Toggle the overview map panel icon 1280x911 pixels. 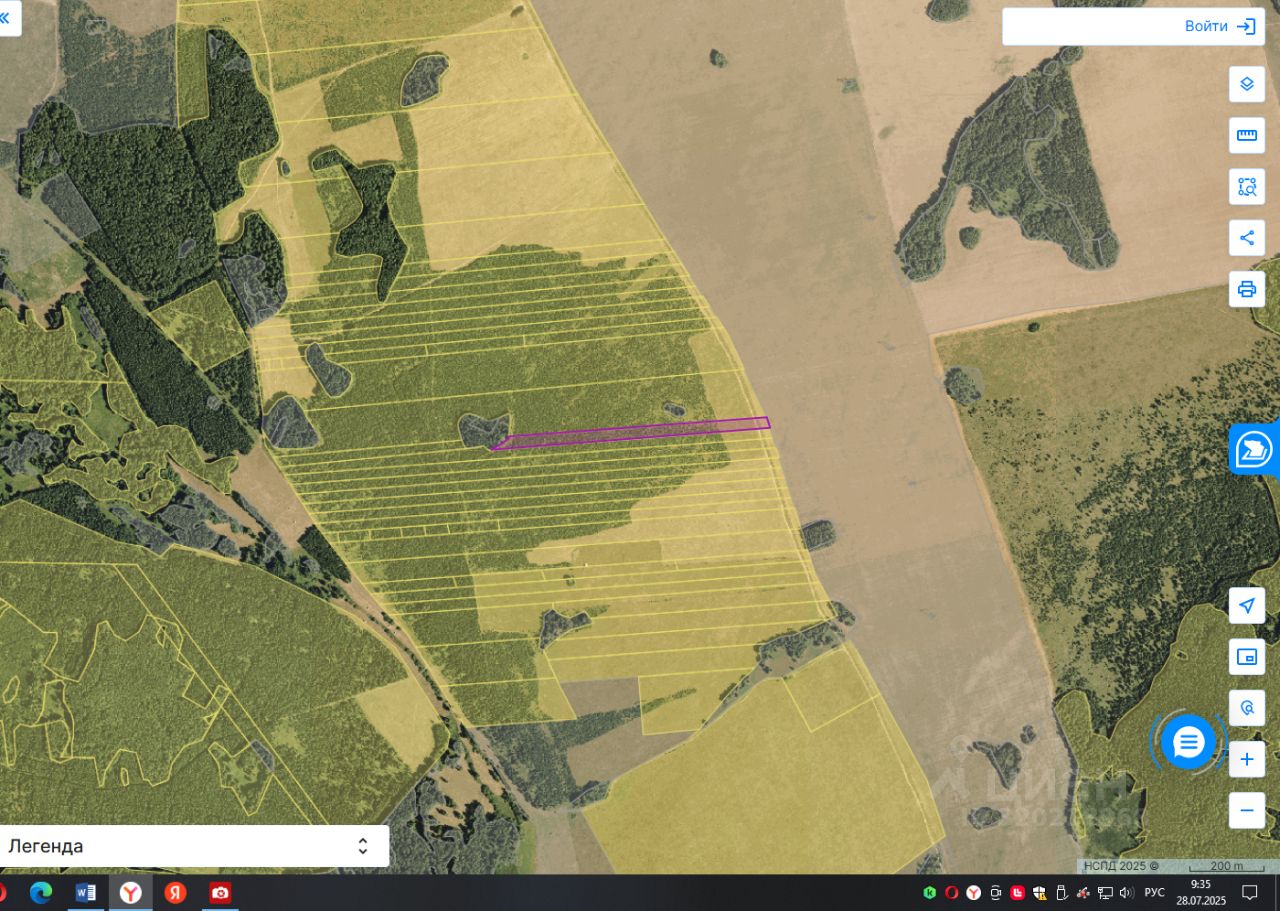(1246, 657)
